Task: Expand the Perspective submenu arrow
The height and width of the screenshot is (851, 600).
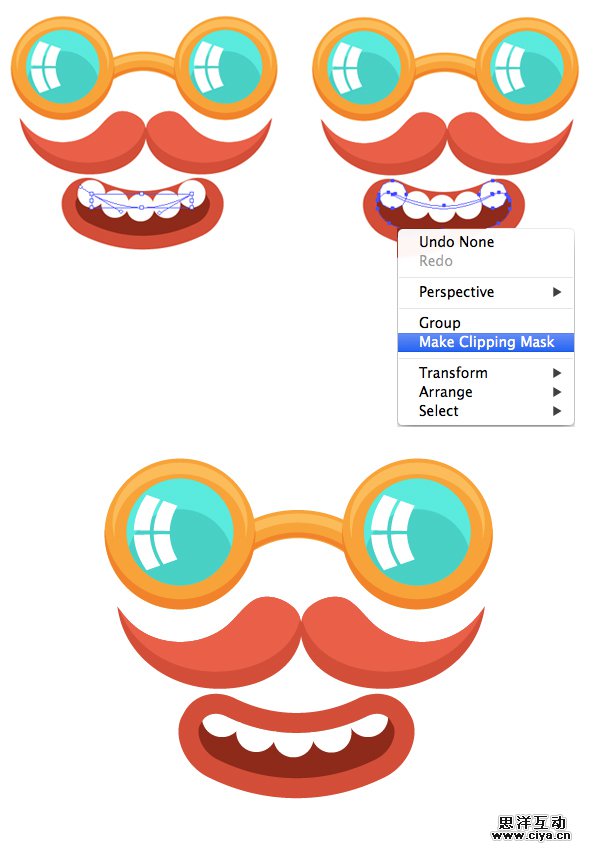Action: click(x=557, y=292)
